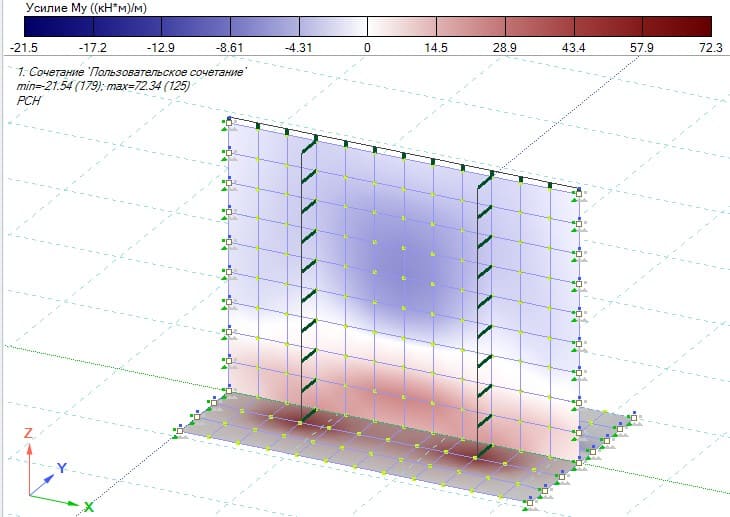Click the darkest red legend segment before 72.3
Viewport: 730px width, 517px height.
coord(677,27)
